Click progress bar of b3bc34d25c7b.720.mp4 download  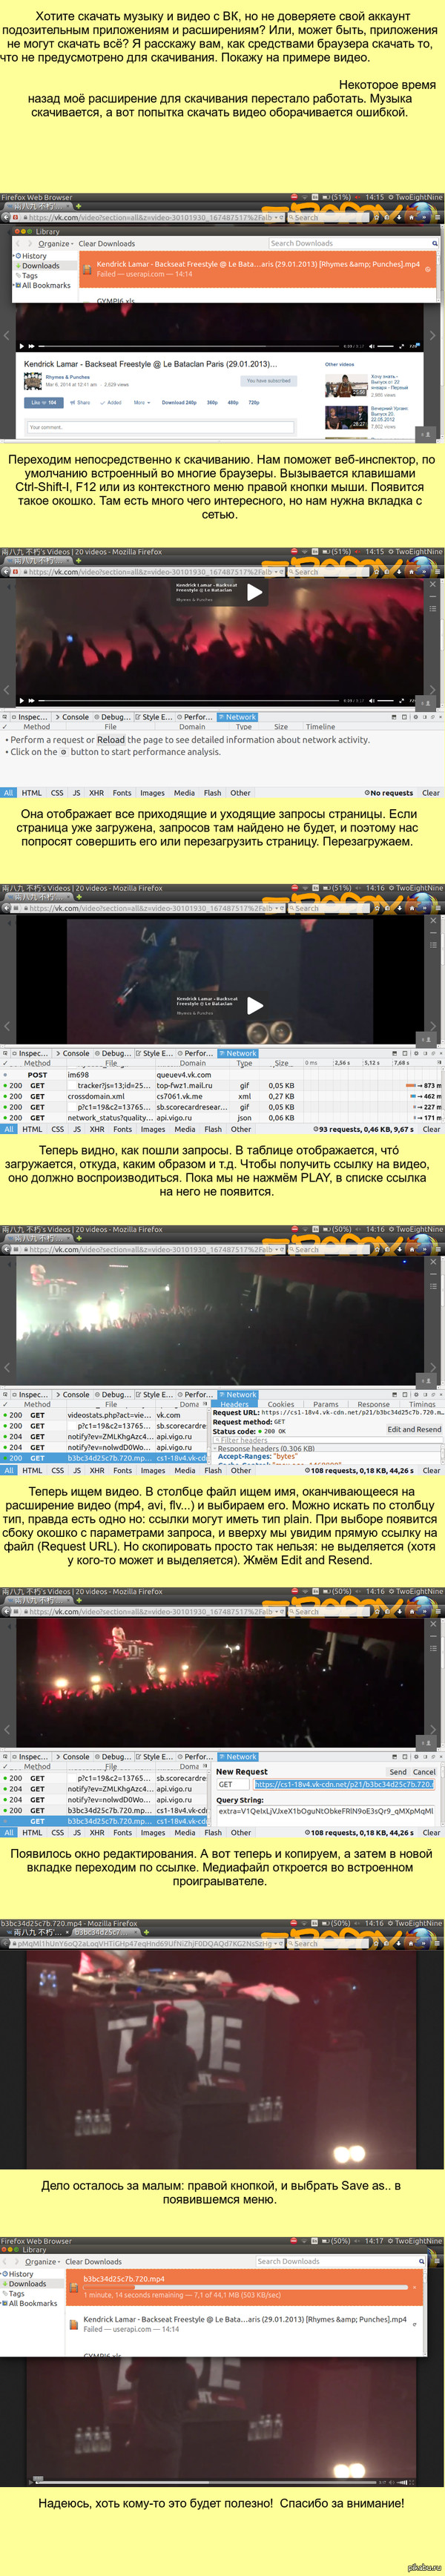pyautogui.click(x=245, y=2288)
